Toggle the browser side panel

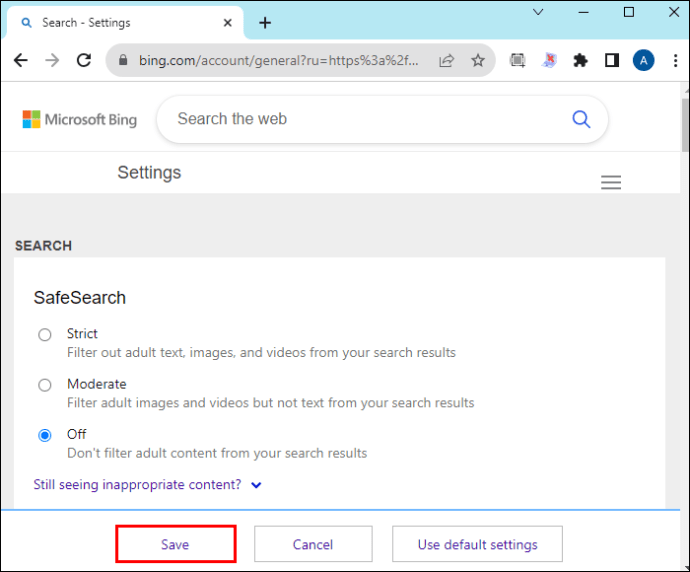point(612,60)
